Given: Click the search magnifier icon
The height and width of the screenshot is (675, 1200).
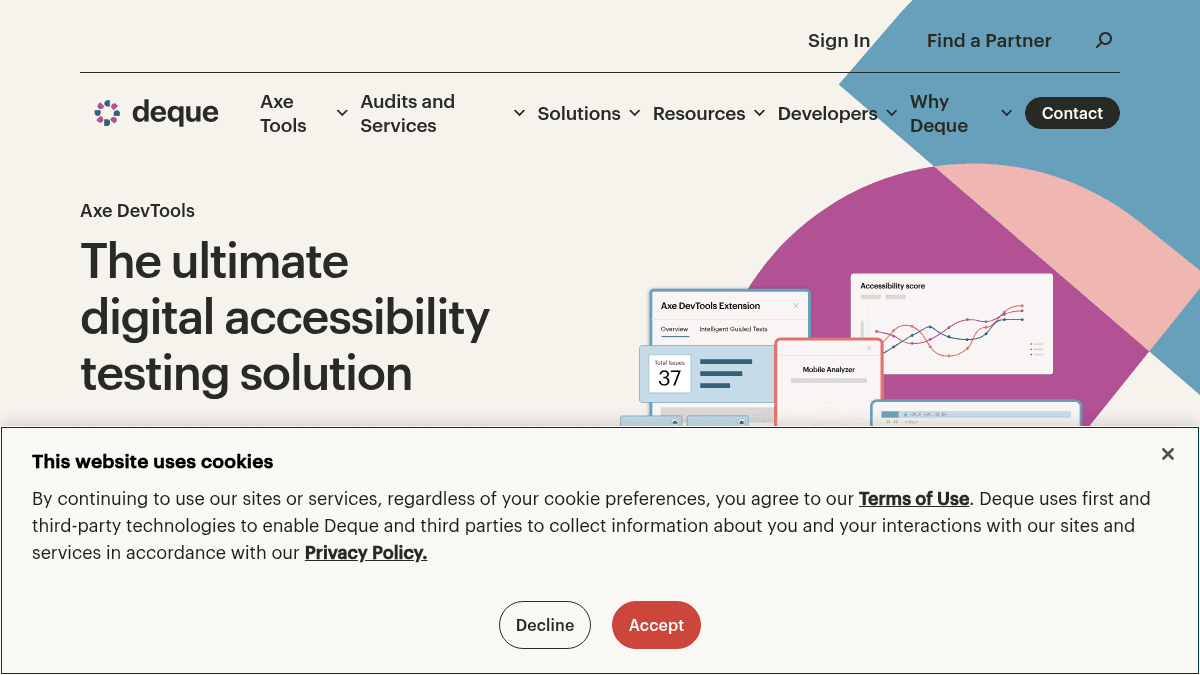Looking at the screenshot, I should pos(1104,41).
